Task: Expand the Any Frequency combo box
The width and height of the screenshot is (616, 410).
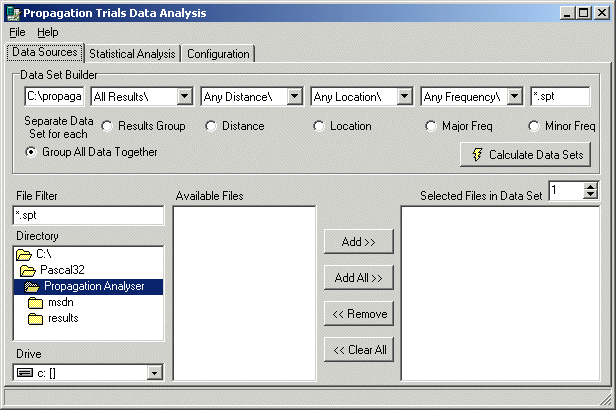Action: pos(514,97)
